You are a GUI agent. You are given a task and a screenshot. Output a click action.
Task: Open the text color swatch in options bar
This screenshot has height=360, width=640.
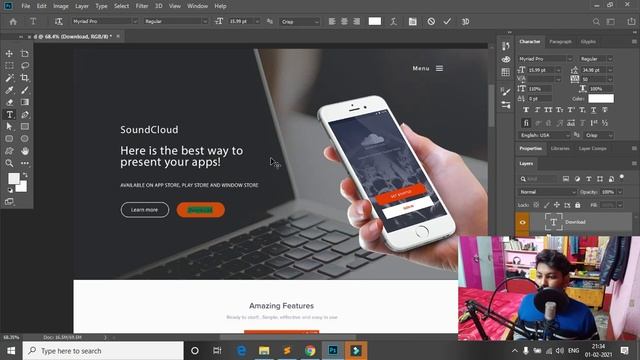tap(375, 21)
